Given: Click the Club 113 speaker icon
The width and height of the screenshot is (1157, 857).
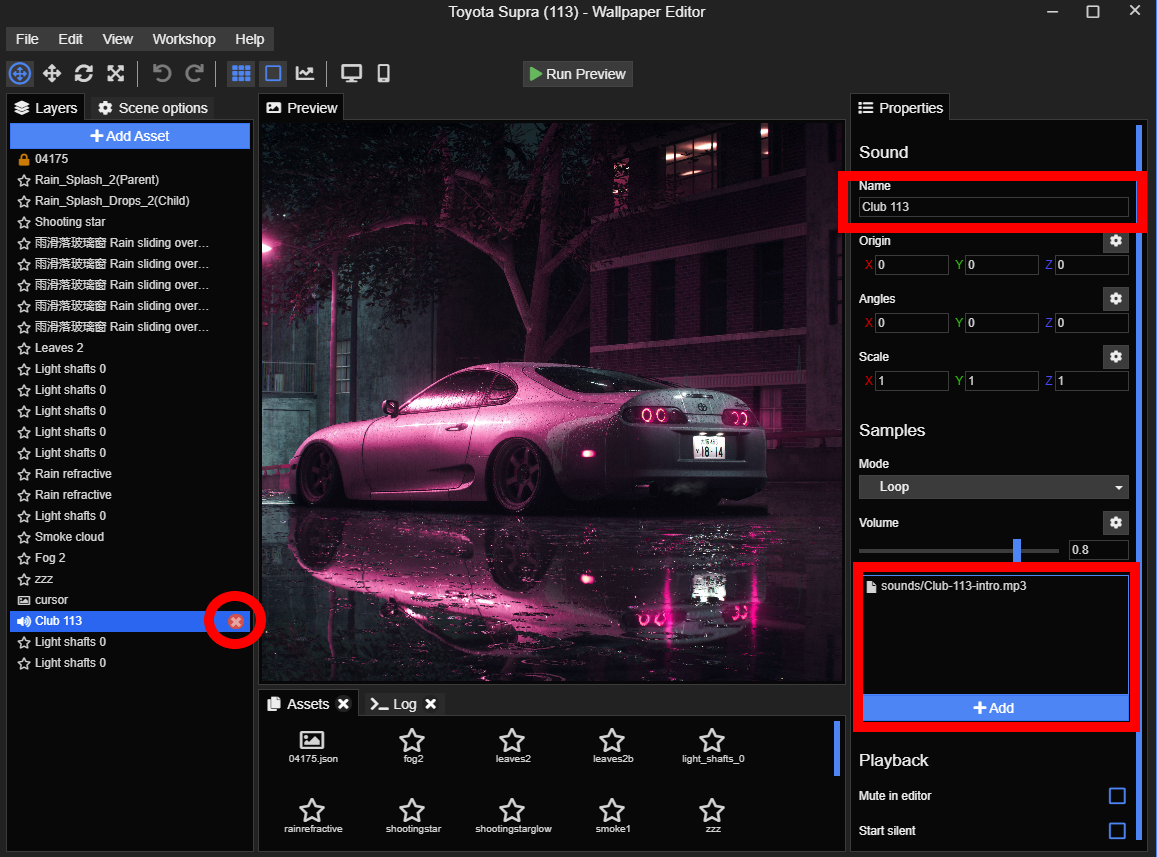Looking at the screenshot, I should [24, 622].
